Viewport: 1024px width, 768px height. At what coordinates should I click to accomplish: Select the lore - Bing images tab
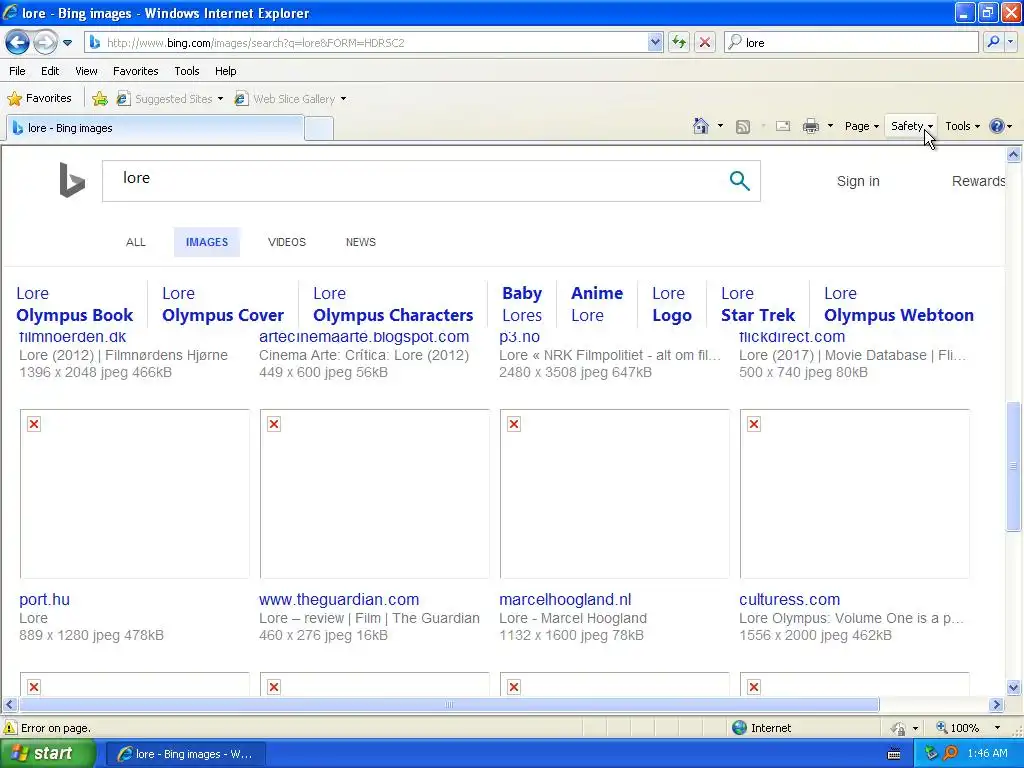pyautogui.click(x=155, y=128)
